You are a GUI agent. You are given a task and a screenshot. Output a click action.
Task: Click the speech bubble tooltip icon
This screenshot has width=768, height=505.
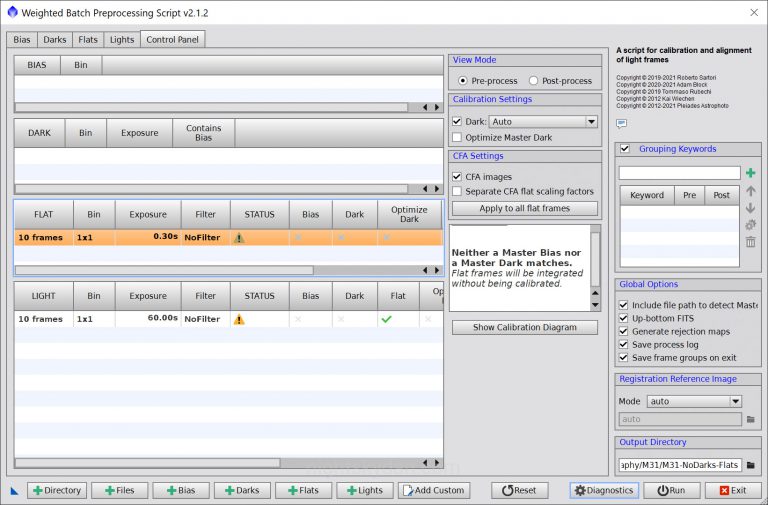621,124
